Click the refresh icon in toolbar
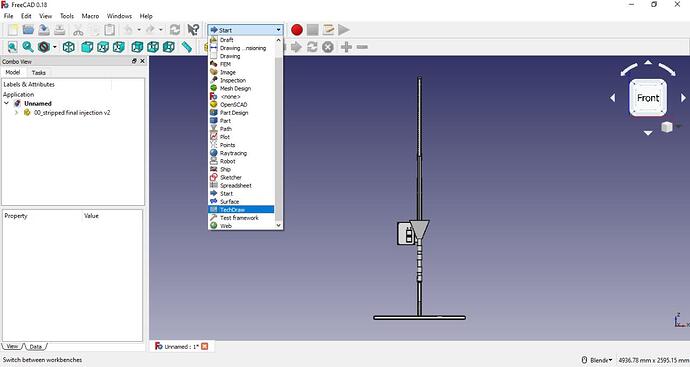The width and height of the screenshot is (690, 367). pos(175,30)
